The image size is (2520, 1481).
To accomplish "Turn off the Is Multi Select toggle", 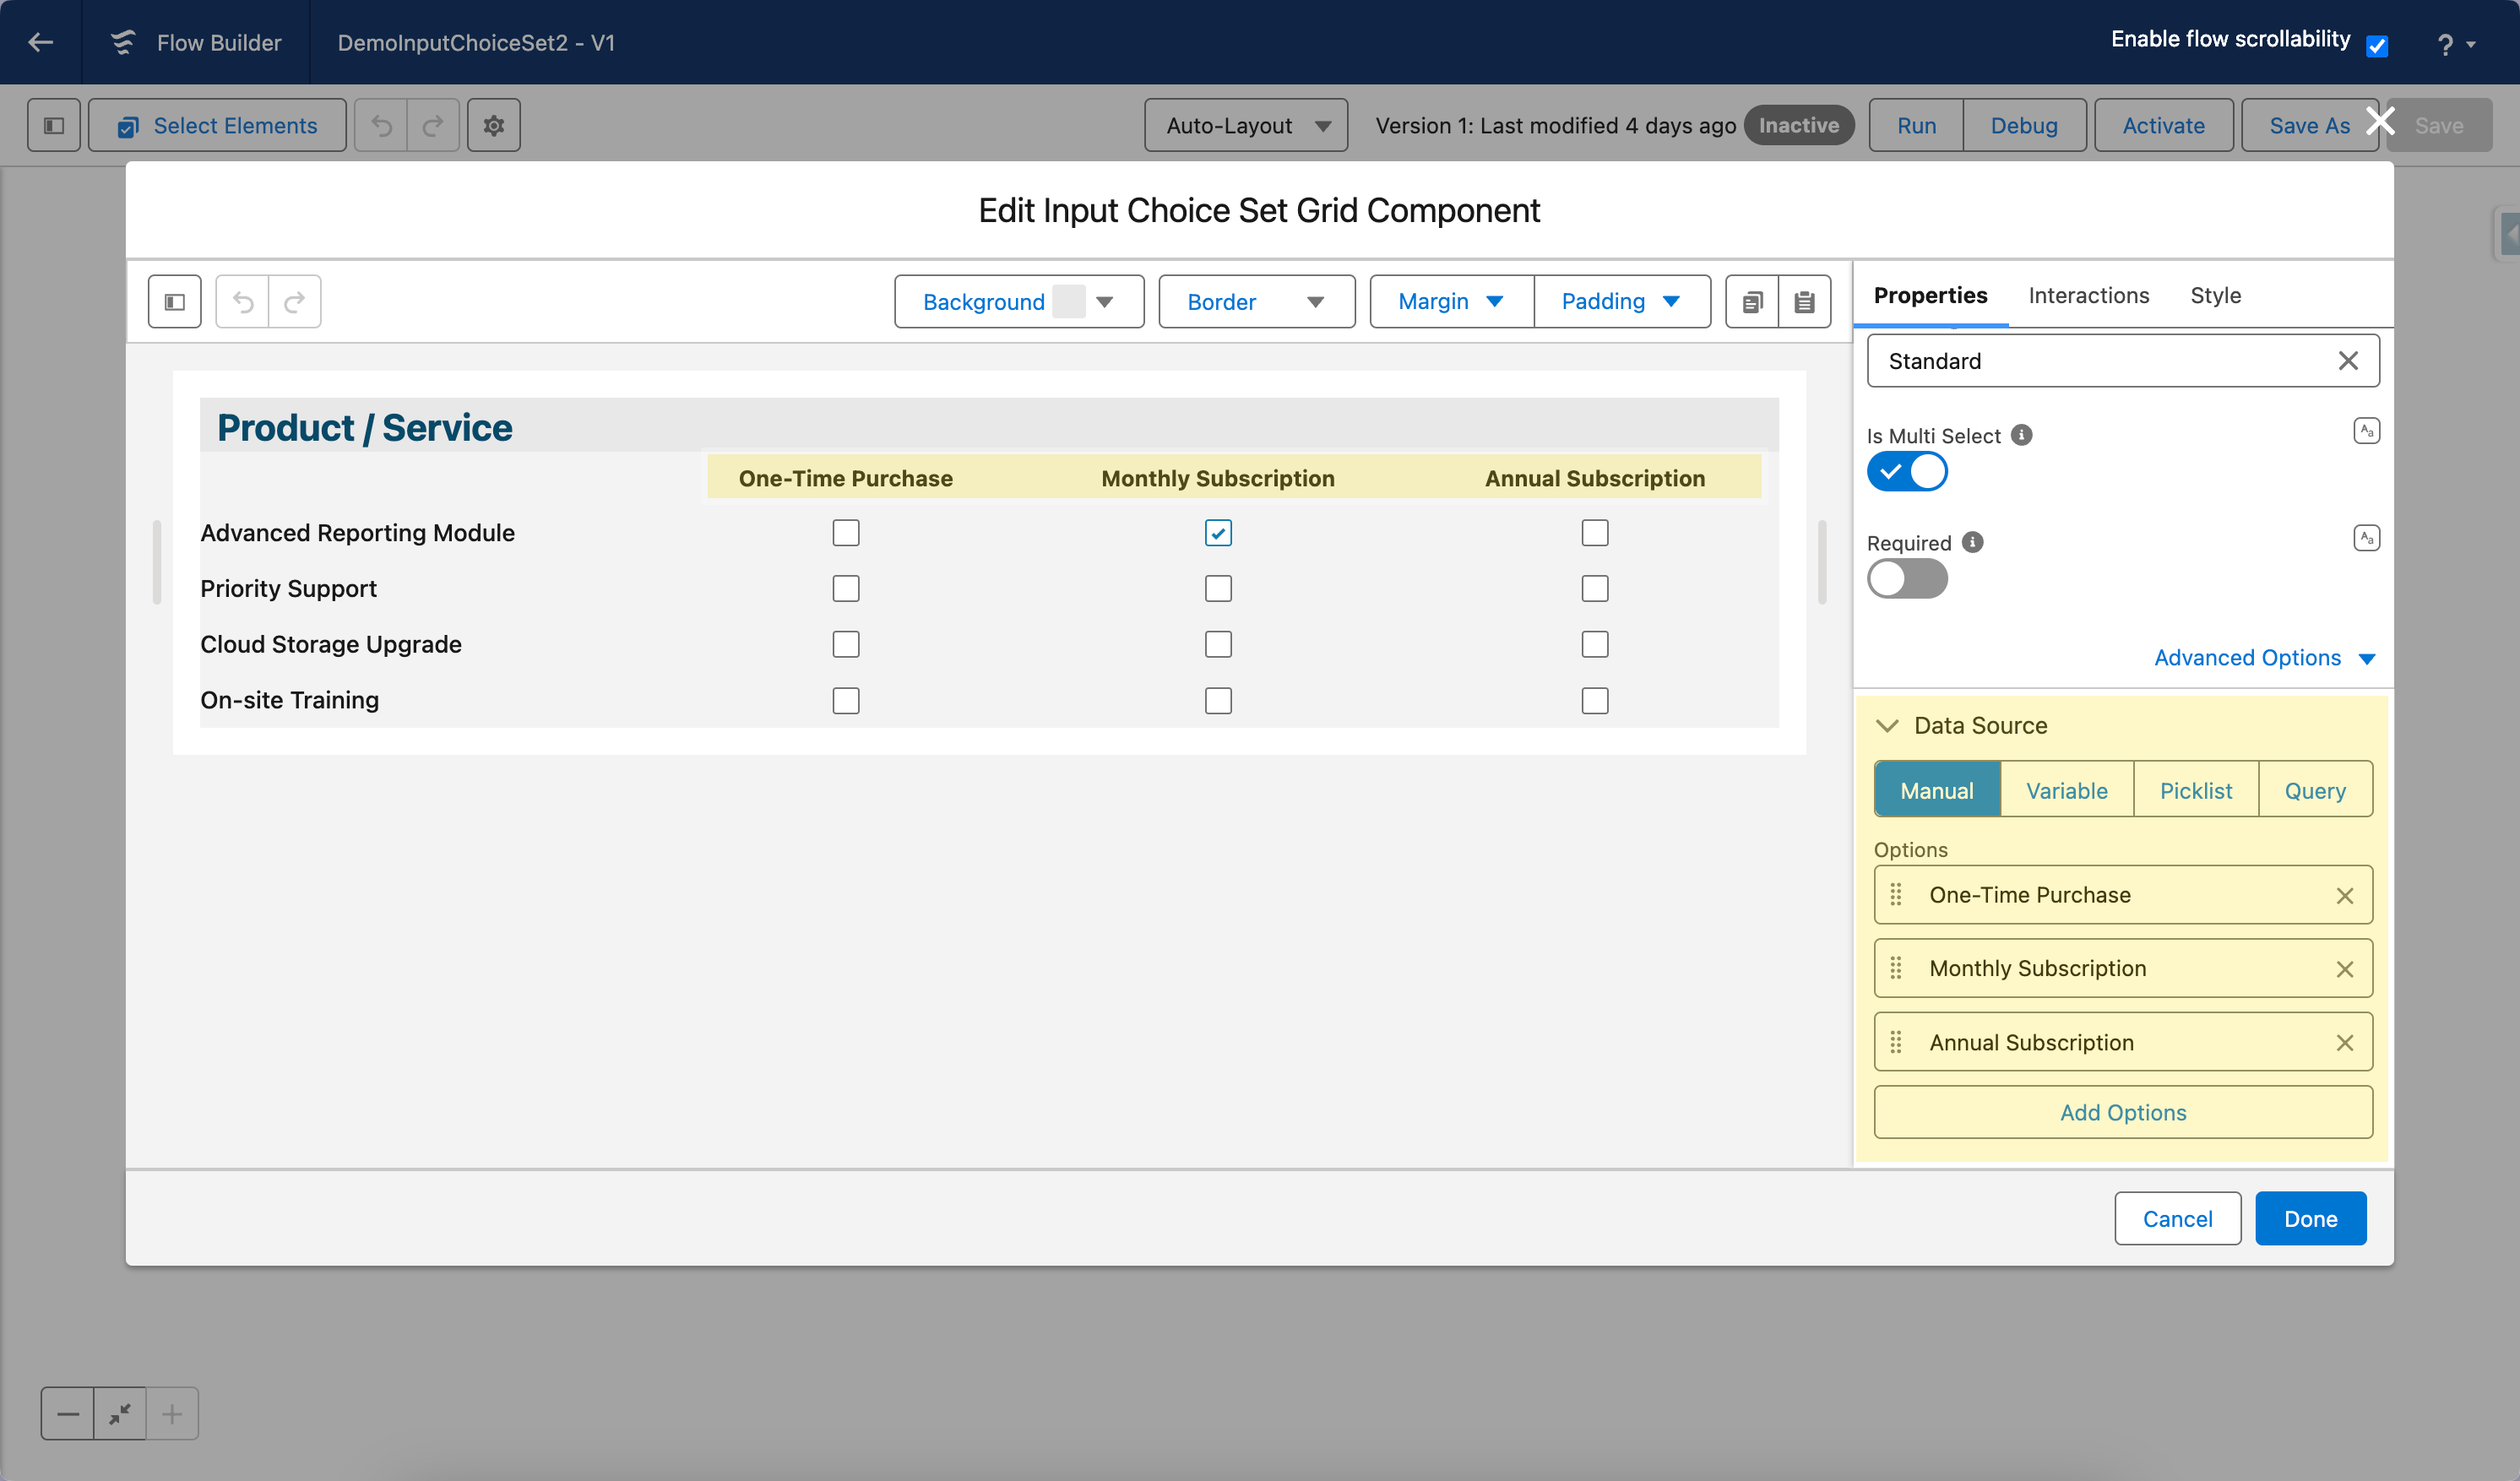I will click(1906, 472).
